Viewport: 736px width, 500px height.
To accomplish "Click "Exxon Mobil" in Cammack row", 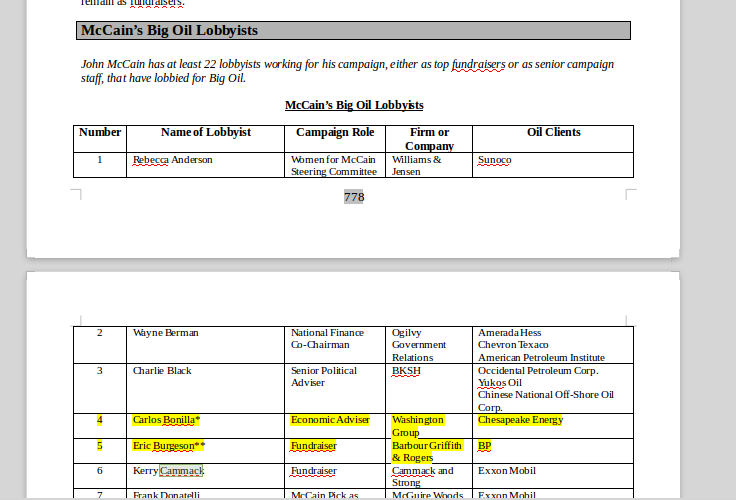I will coord(506,471).
